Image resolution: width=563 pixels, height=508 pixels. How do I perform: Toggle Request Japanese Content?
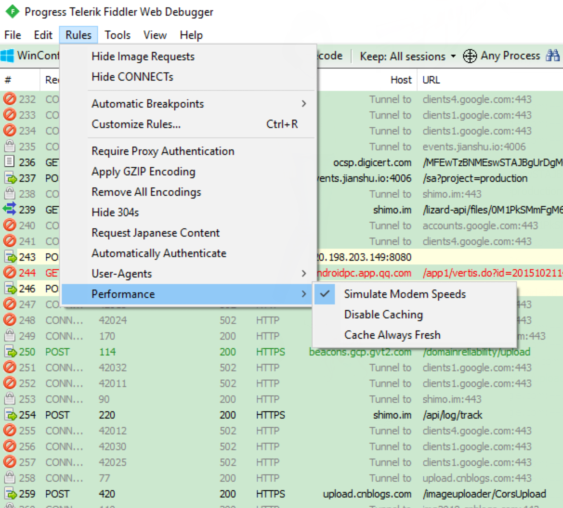pyautogui.click(x=187, y=233)
